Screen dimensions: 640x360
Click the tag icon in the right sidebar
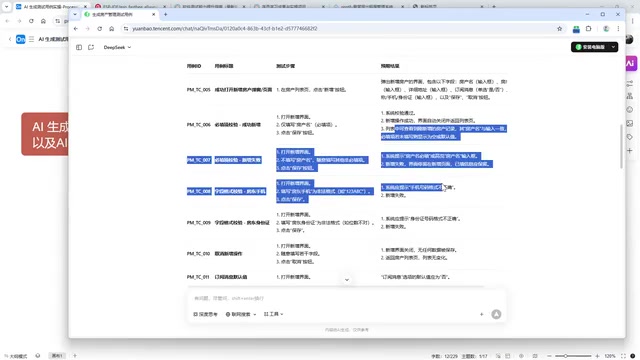click(630, 137)
